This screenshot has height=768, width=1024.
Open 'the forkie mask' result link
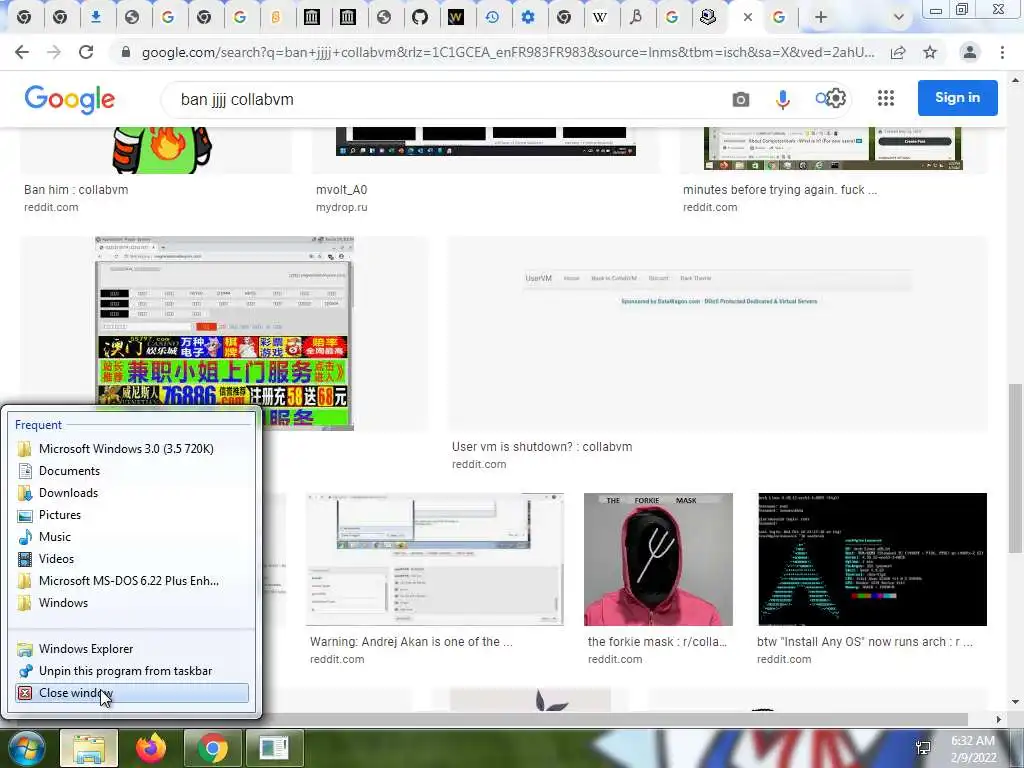658,641
